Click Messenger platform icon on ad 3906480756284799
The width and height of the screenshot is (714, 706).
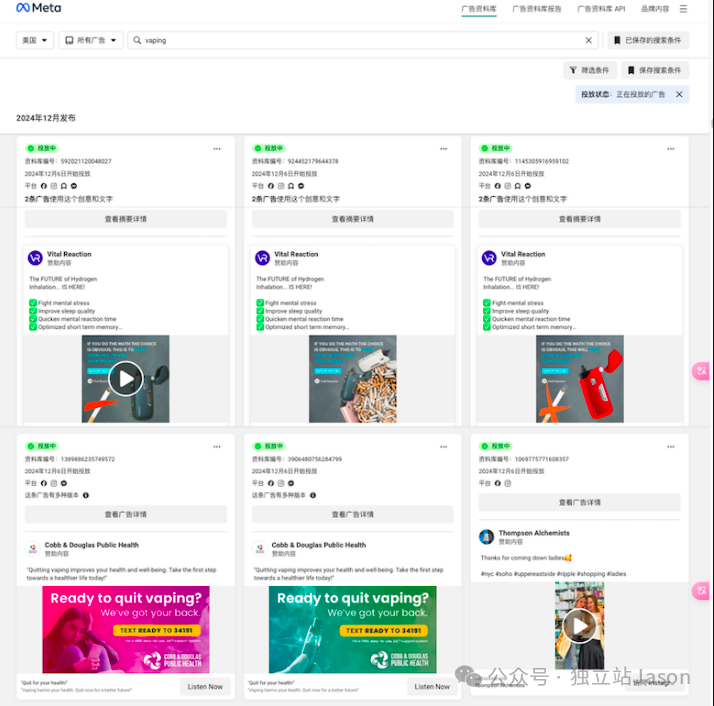tap(291, 483)
